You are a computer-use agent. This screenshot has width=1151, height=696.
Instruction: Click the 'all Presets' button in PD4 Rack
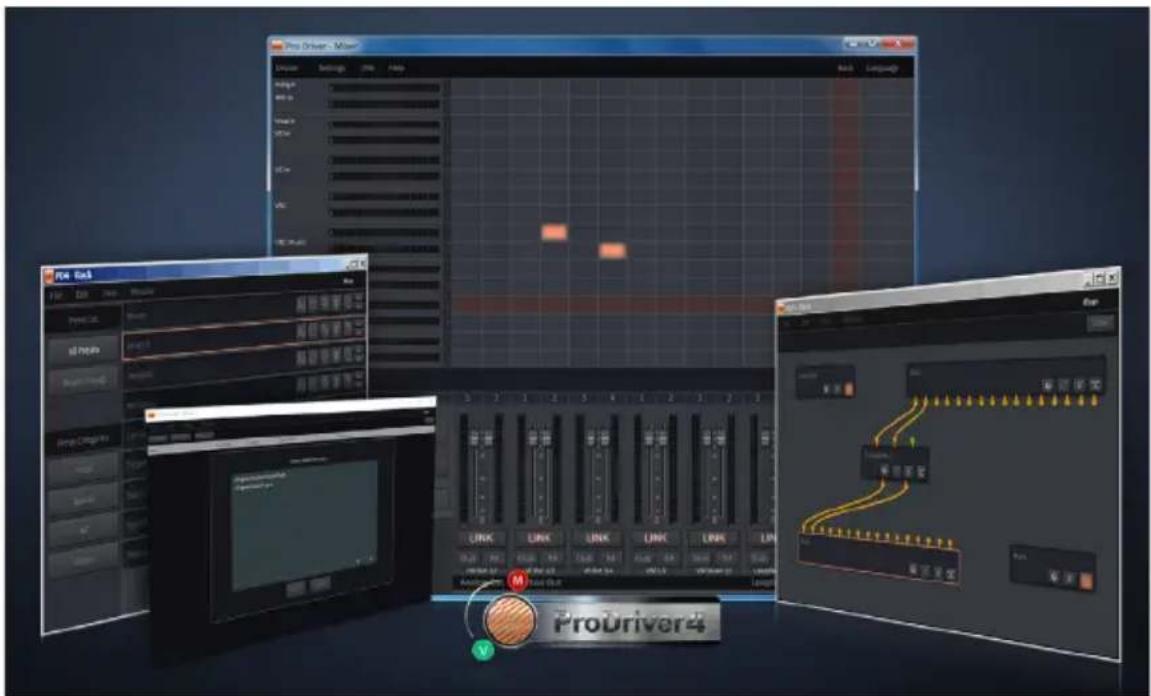point(84,350)
